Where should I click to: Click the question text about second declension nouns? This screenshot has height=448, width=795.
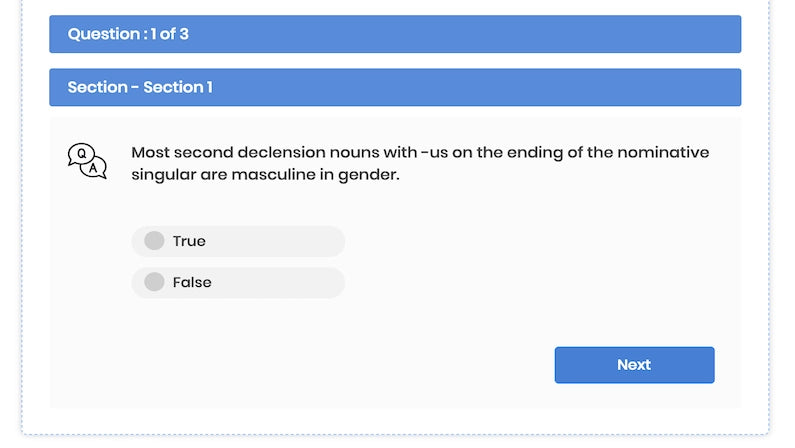pos(420,163)
